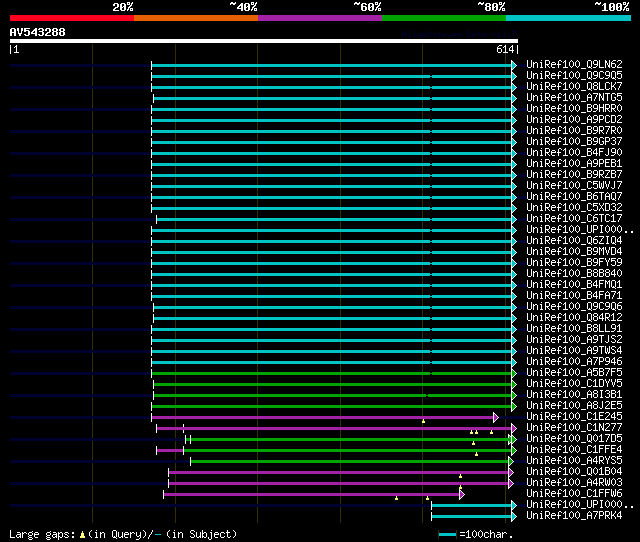Select label UniRef100_B9GP37
The image size is (640, 542).
coord(574,142)
